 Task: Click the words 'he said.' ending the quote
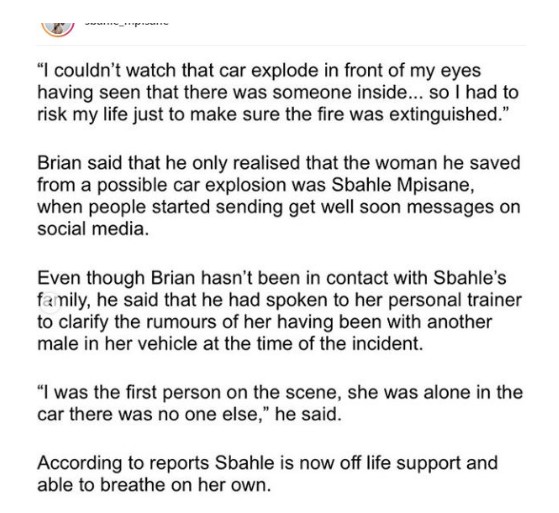click(x=308, y=414)
